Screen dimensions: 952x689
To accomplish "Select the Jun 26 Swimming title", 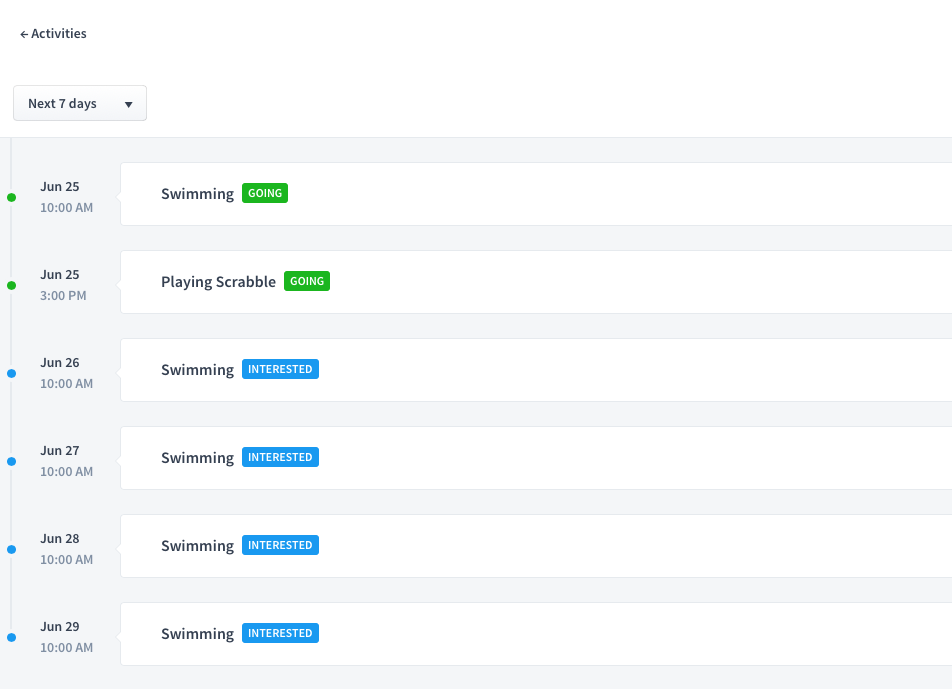I will 197,370.
